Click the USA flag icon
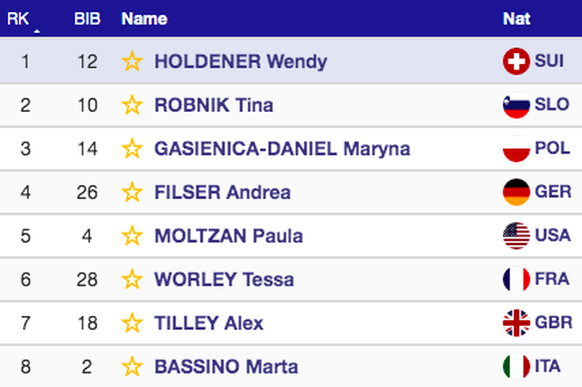Viewport: 582px width, 387px height. [x=516, y=236]
